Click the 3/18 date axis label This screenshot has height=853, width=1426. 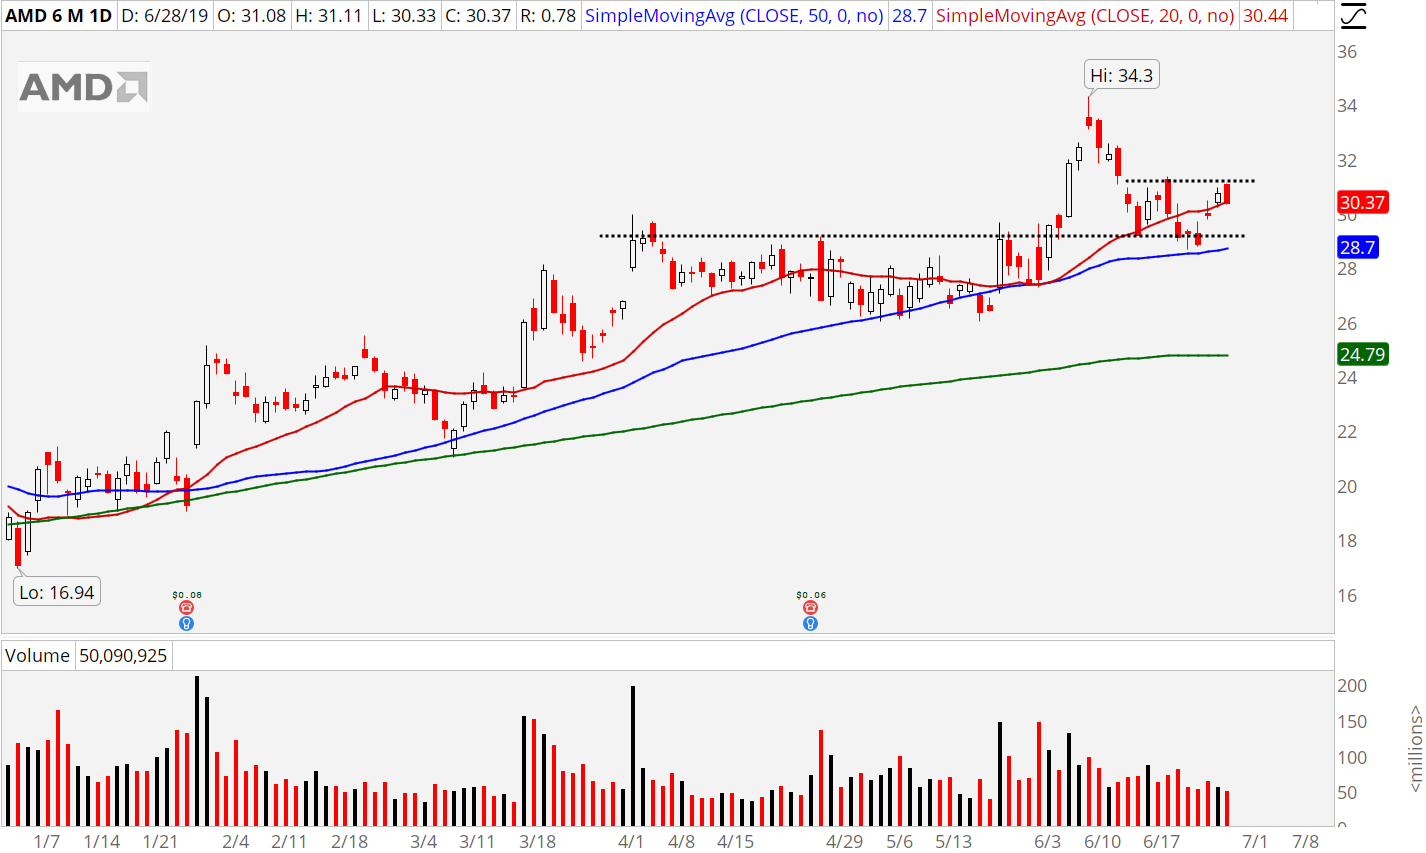click(538, 841)
